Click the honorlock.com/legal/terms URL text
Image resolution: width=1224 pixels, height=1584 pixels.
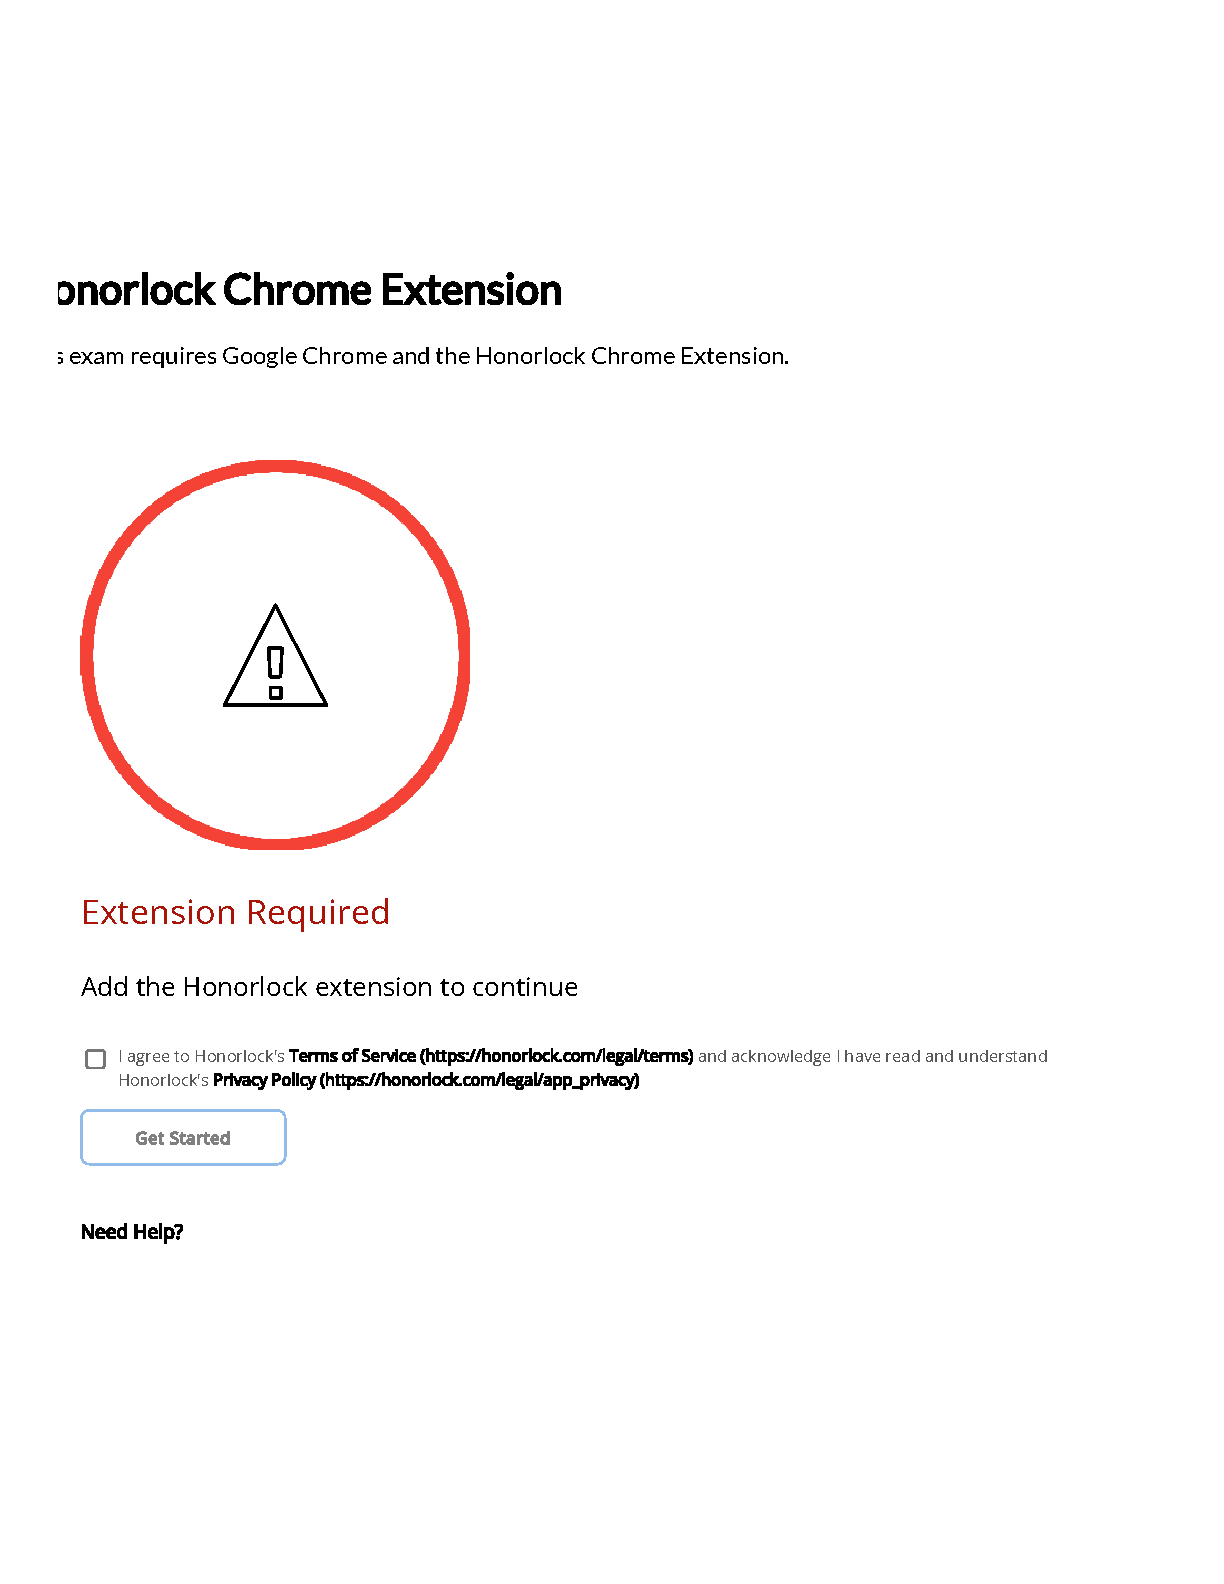556,1056
